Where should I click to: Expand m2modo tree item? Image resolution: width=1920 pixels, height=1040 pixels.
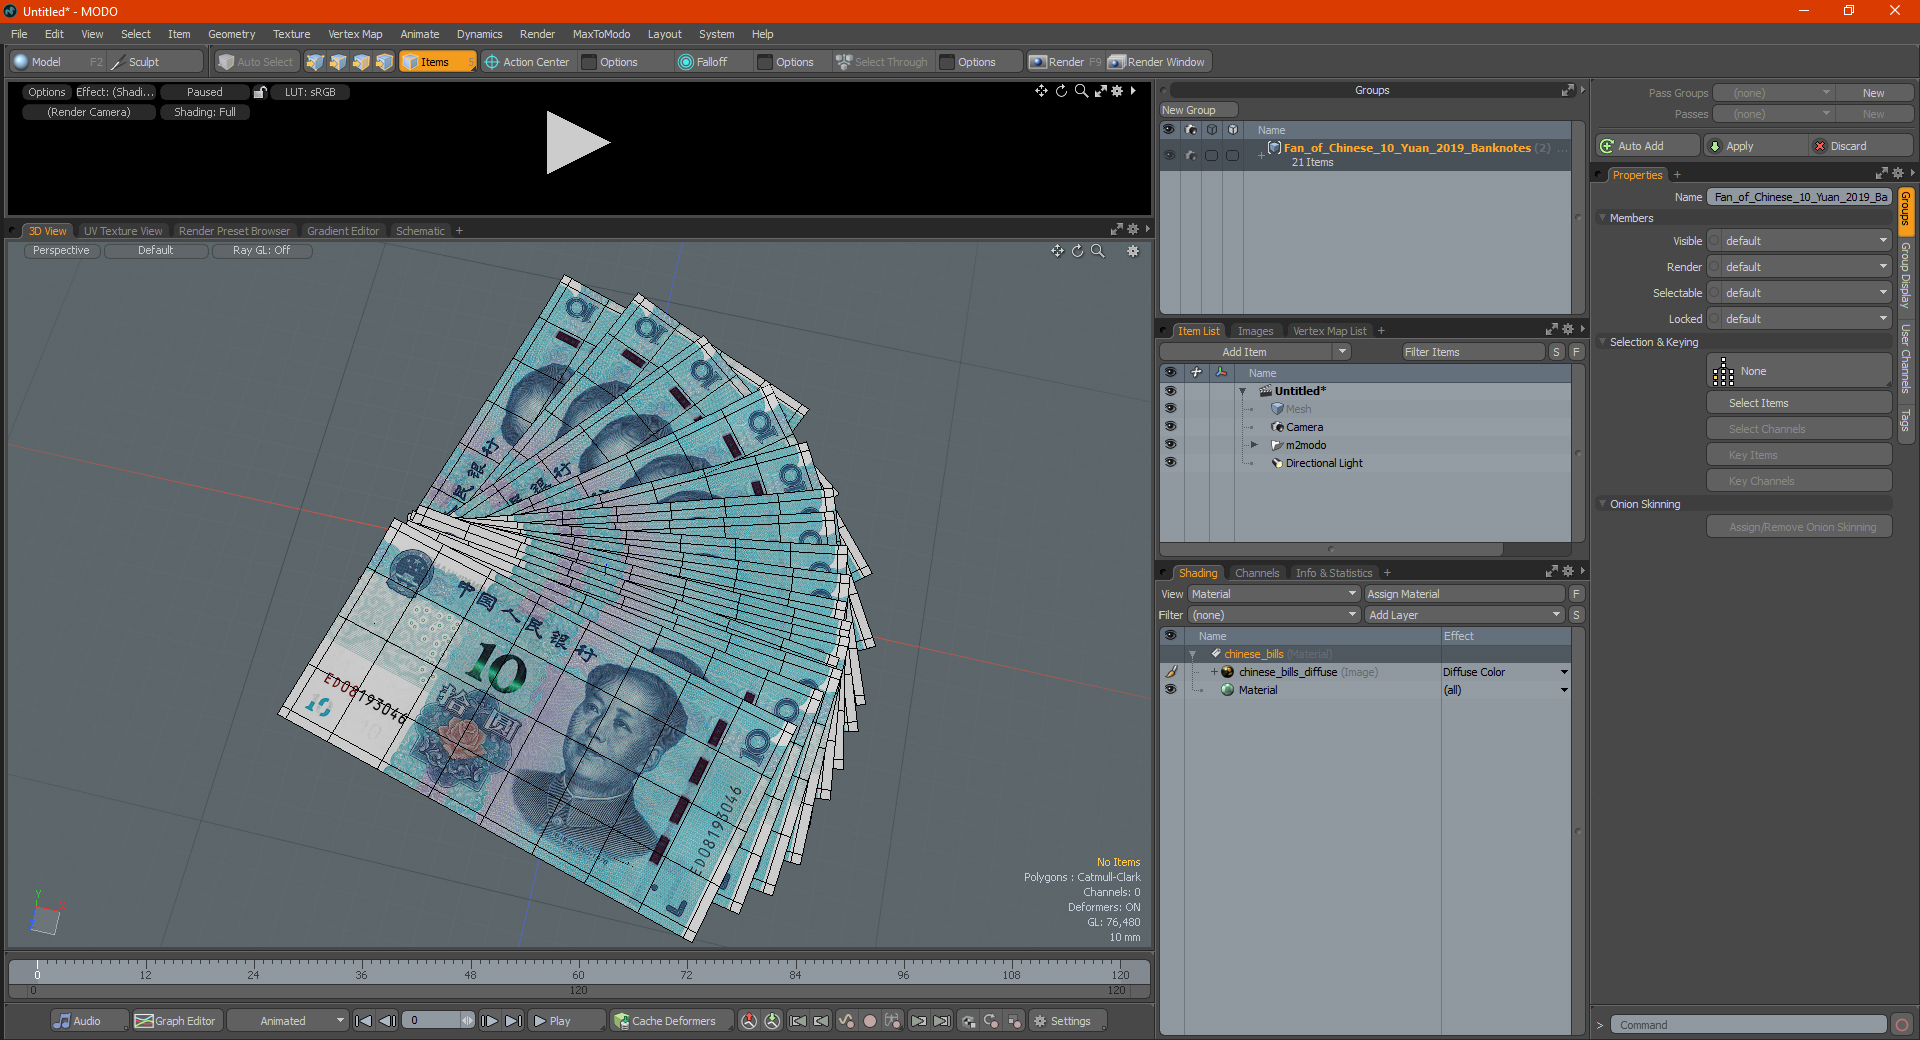tap(1254, 445)
